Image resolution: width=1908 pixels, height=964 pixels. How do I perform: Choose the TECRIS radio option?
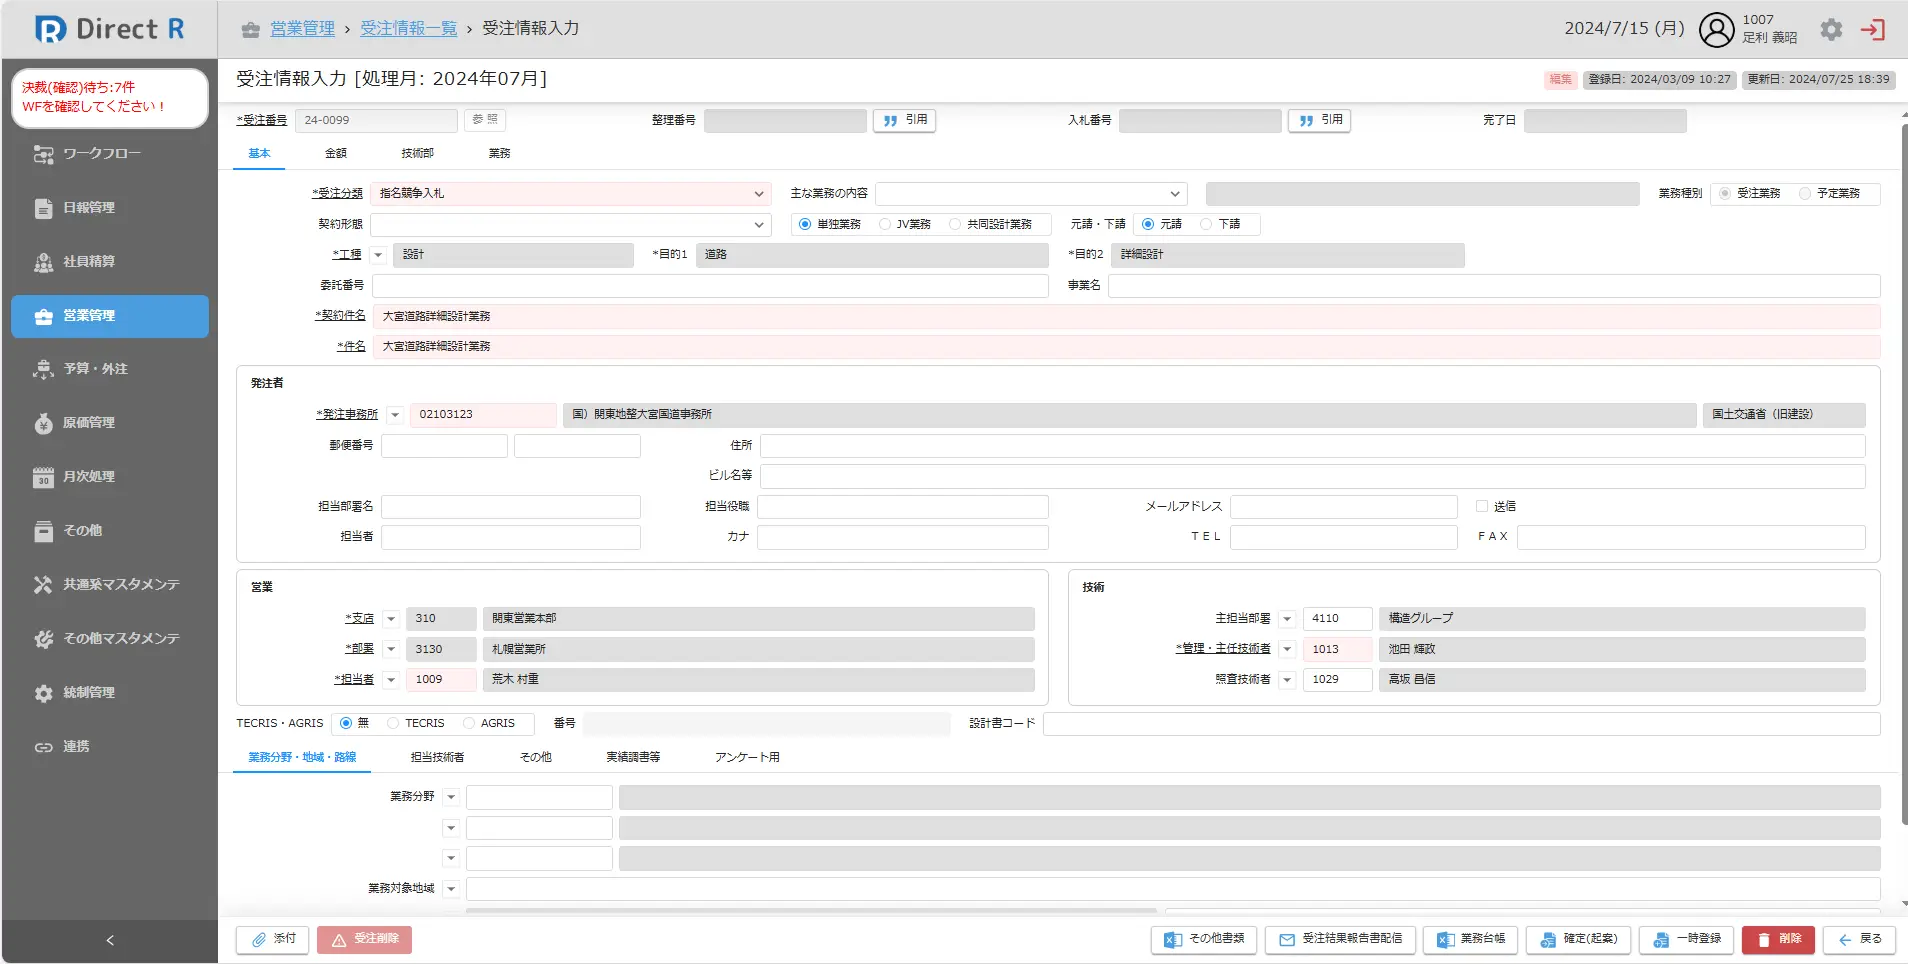click(x=393, y=723)
